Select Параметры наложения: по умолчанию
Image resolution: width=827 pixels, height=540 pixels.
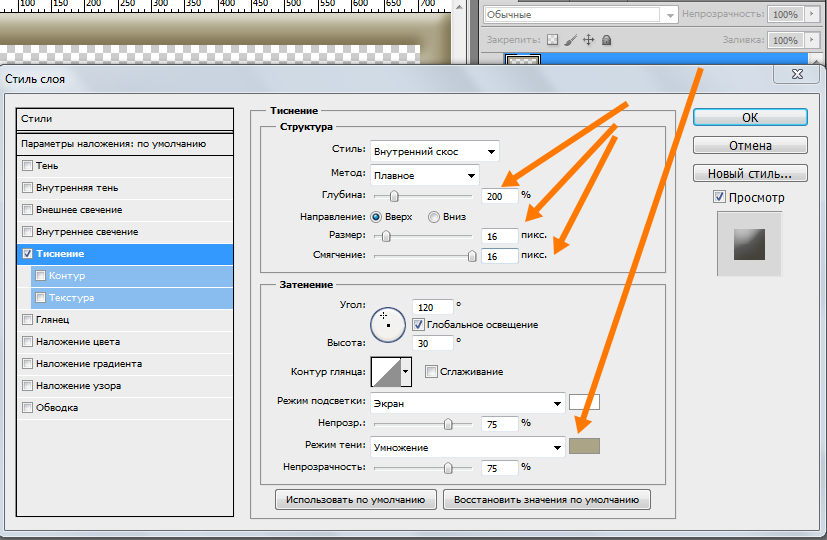125,144
